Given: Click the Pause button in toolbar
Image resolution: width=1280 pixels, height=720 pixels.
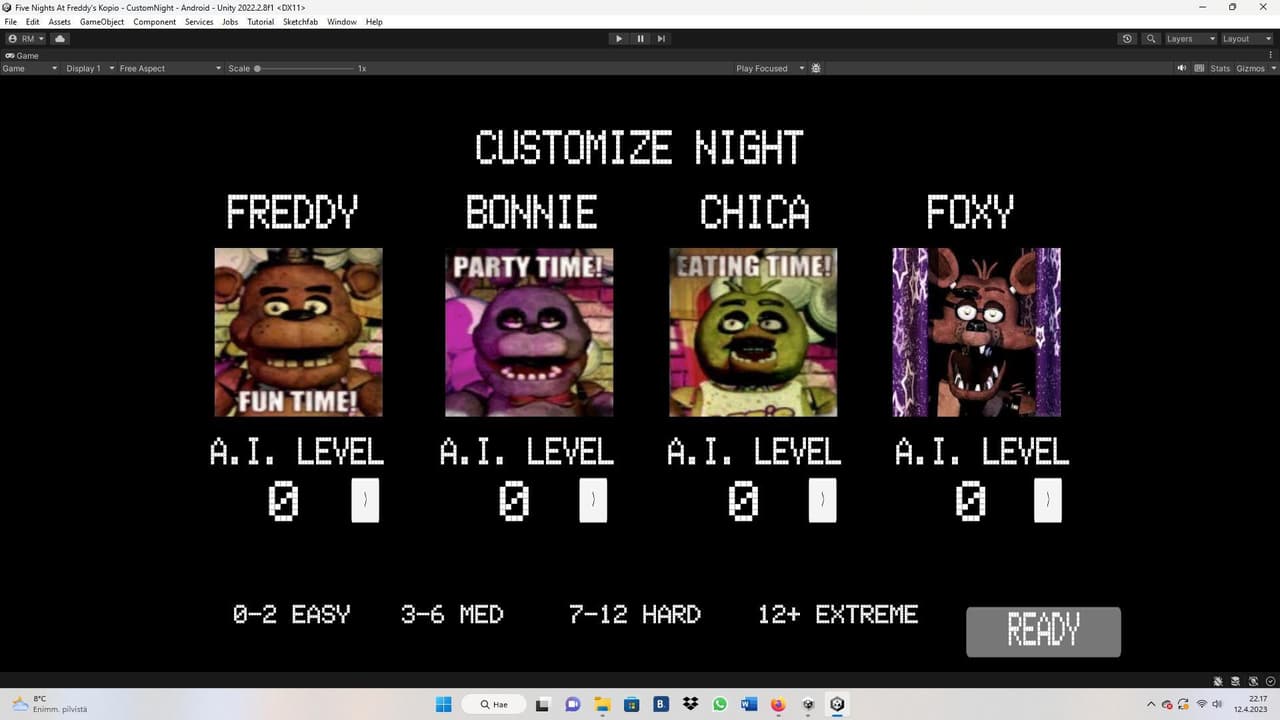Looking at the screenshot, I should click(640, 38).
